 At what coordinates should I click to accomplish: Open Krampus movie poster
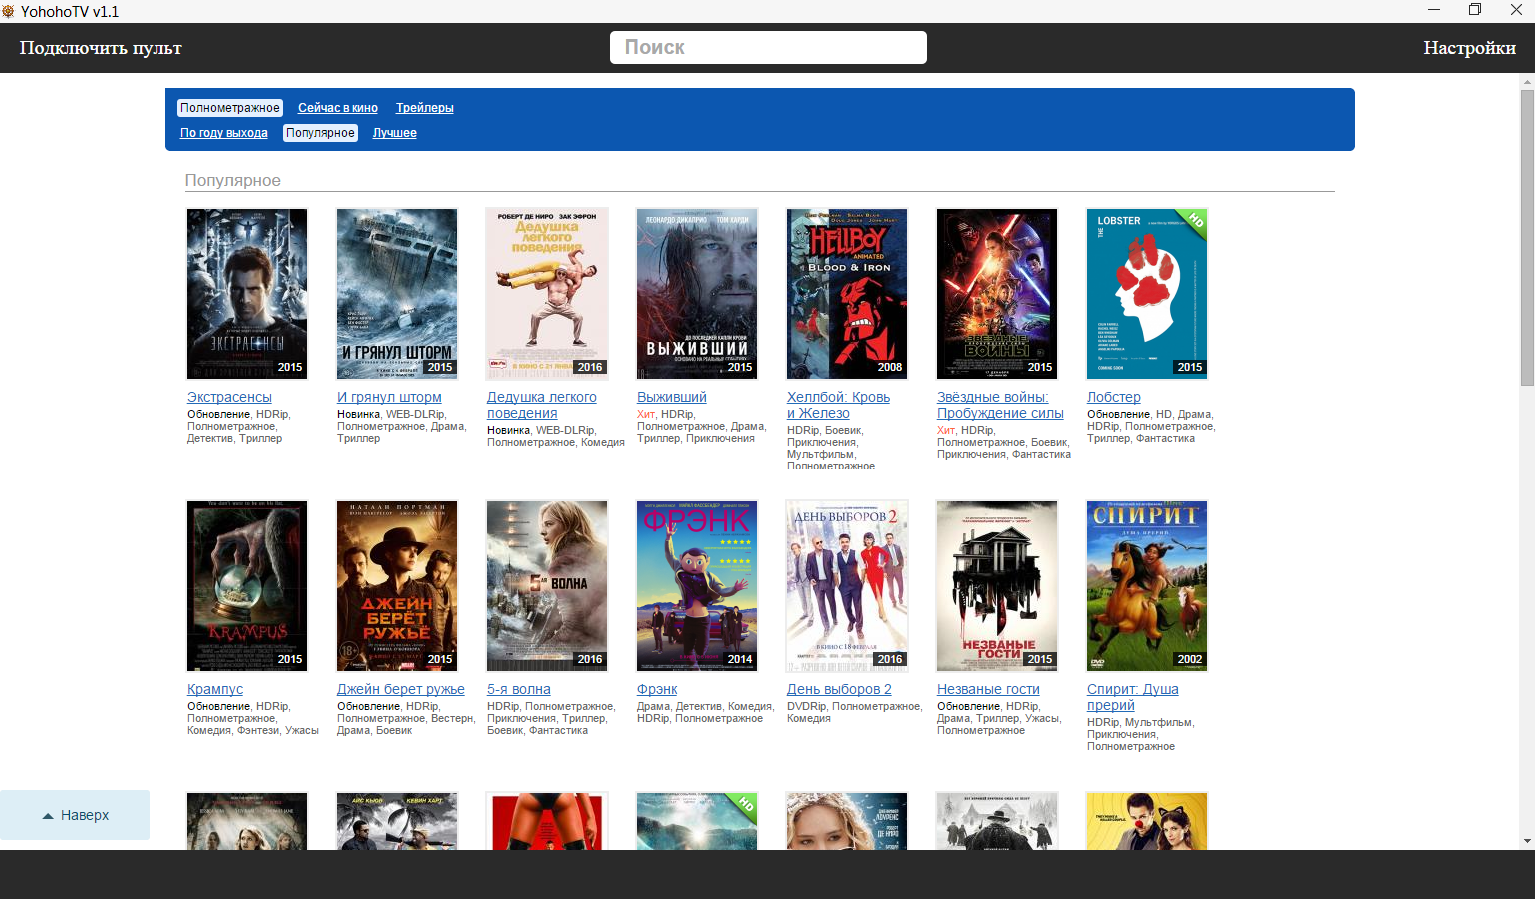pos(247,586)
